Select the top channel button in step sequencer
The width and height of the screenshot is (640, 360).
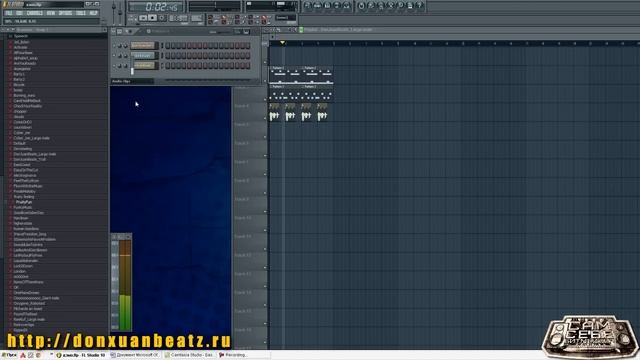point(142,46)
